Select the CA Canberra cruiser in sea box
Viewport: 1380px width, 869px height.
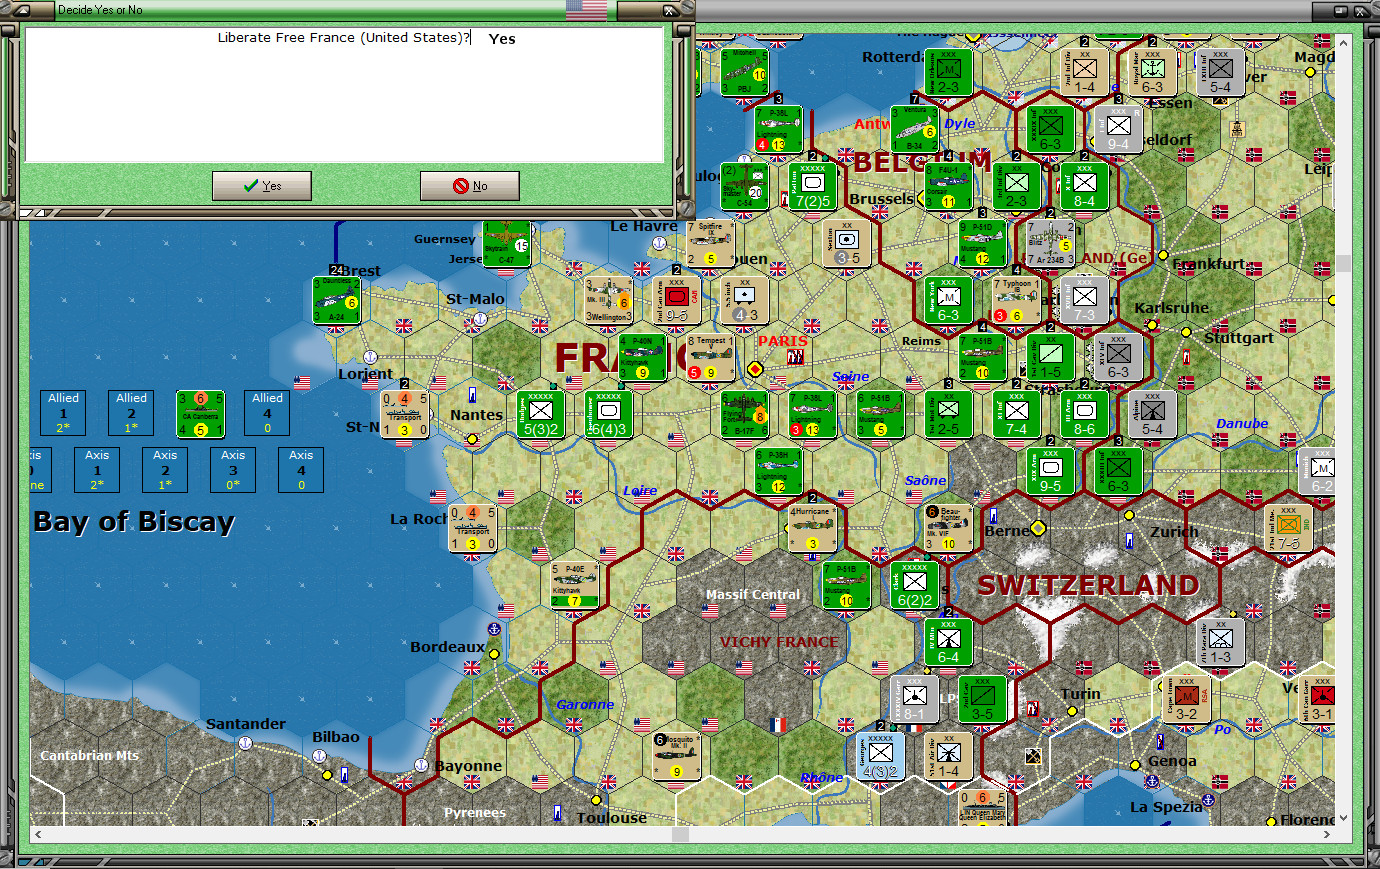coord(200,414)
